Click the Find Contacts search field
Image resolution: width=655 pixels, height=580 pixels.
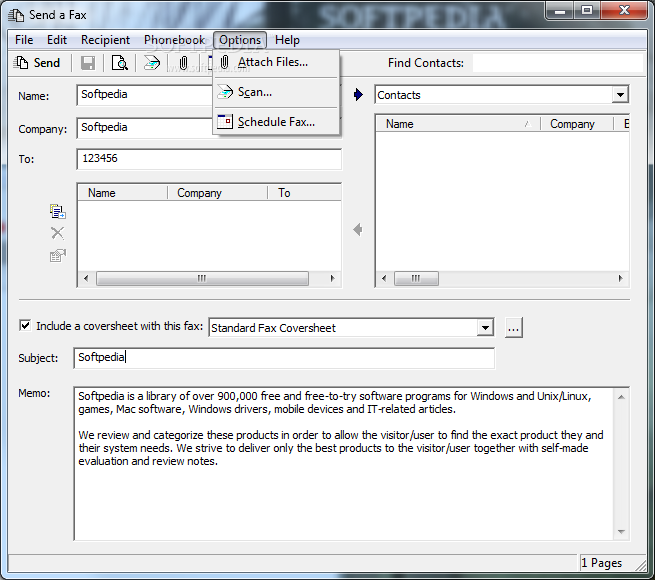coord(558,63)
